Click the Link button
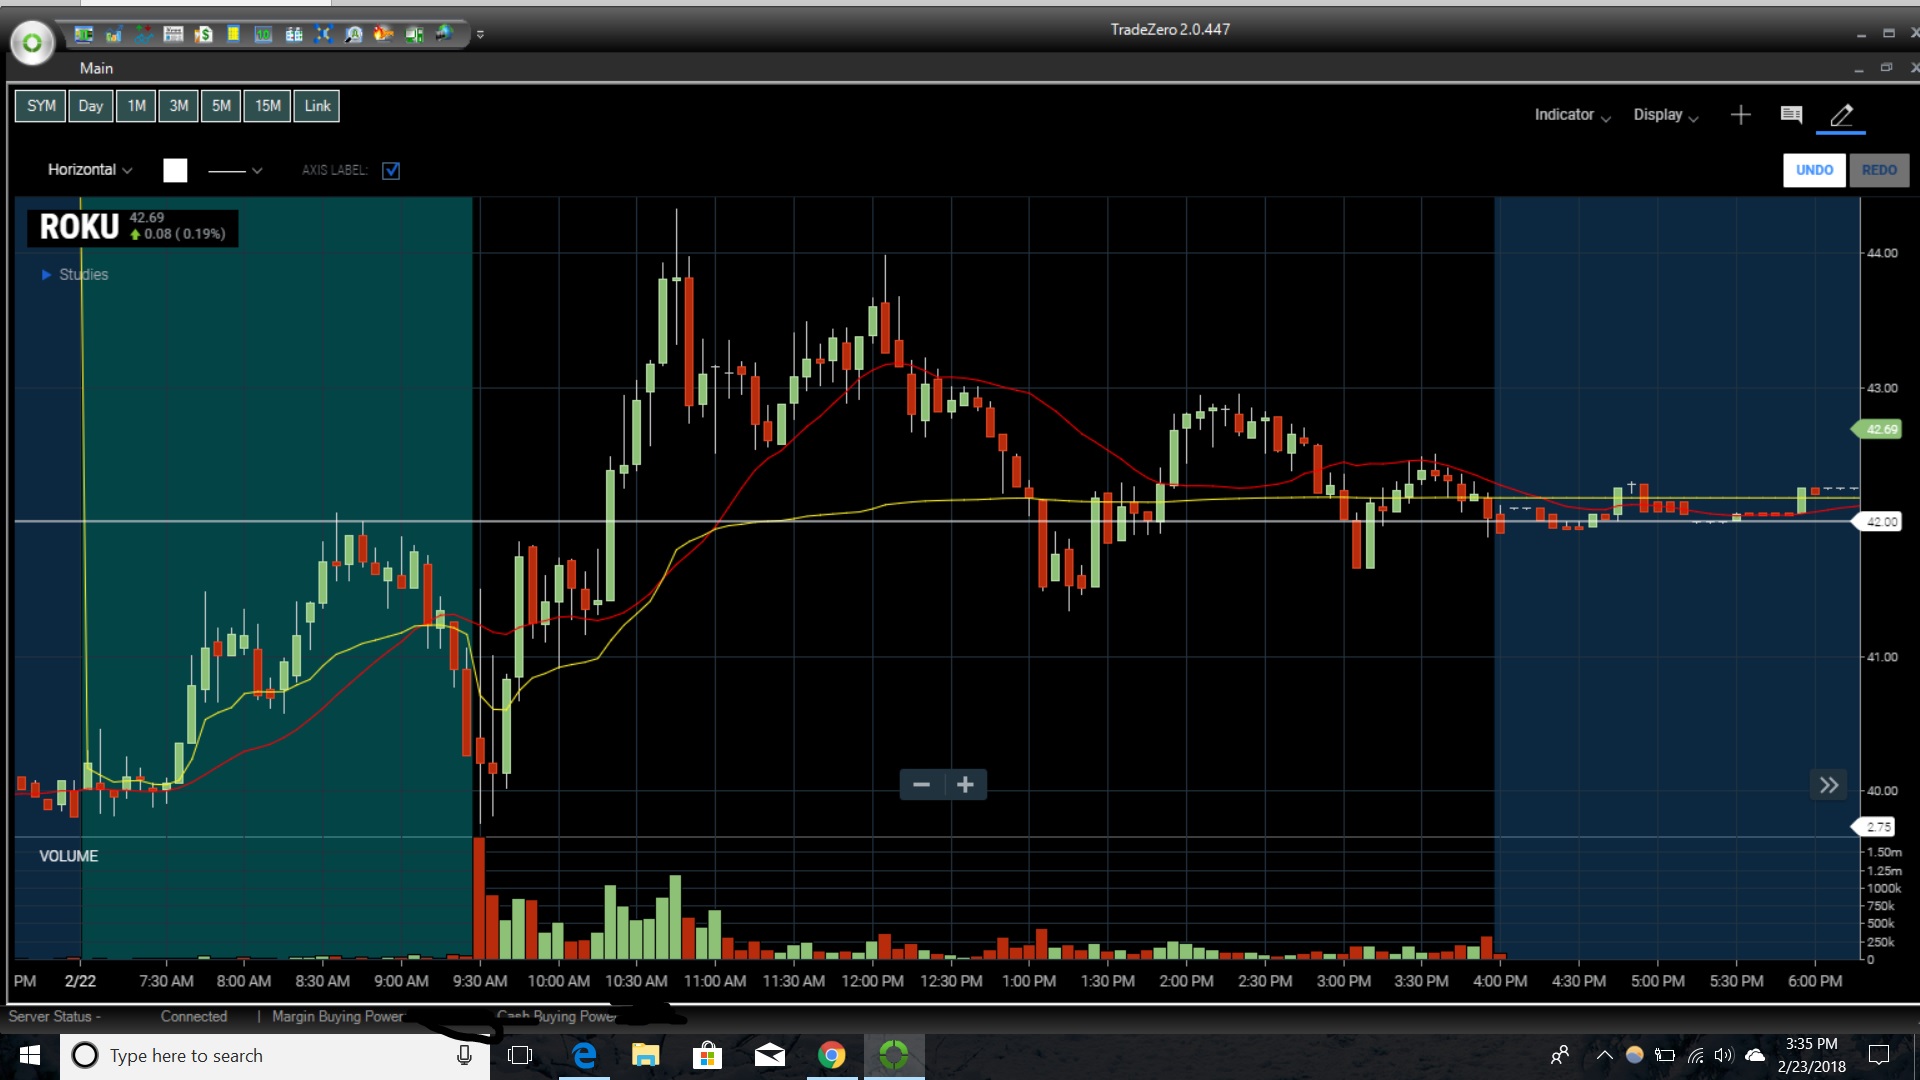This screenshot has height=1080, width=1920. click(x=317, y=106)
